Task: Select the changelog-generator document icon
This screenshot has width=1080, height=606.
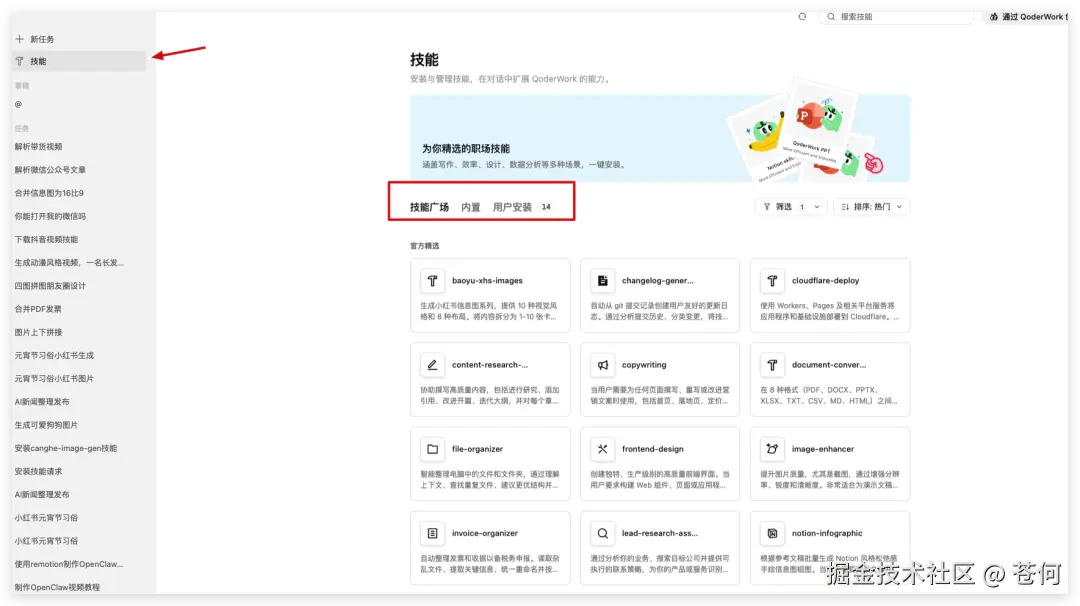Action: click(x=602, y=280)
